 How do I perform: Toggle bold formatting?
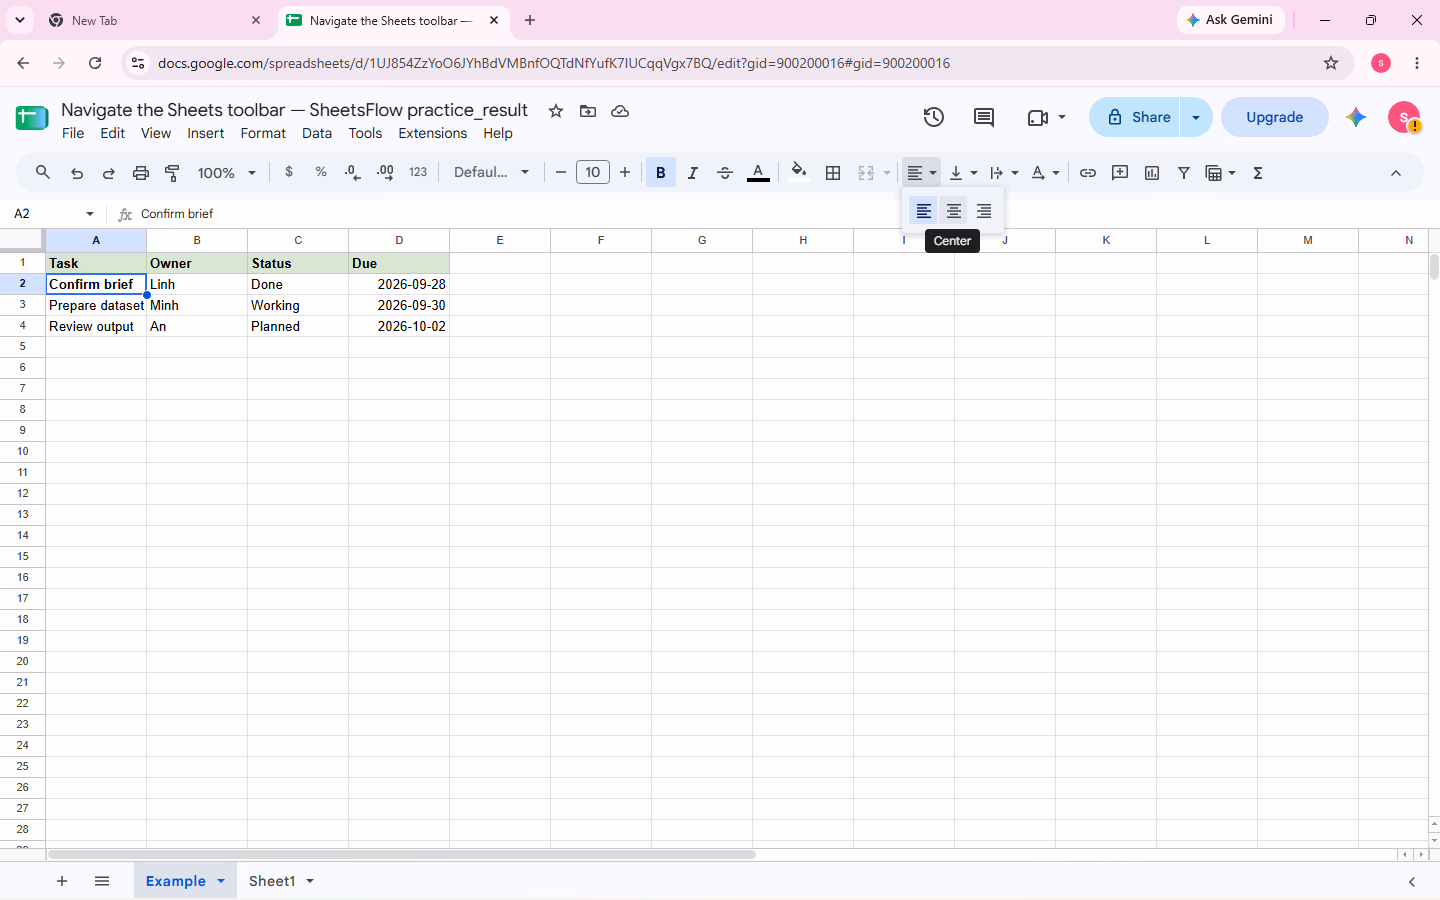pos(661,173)
